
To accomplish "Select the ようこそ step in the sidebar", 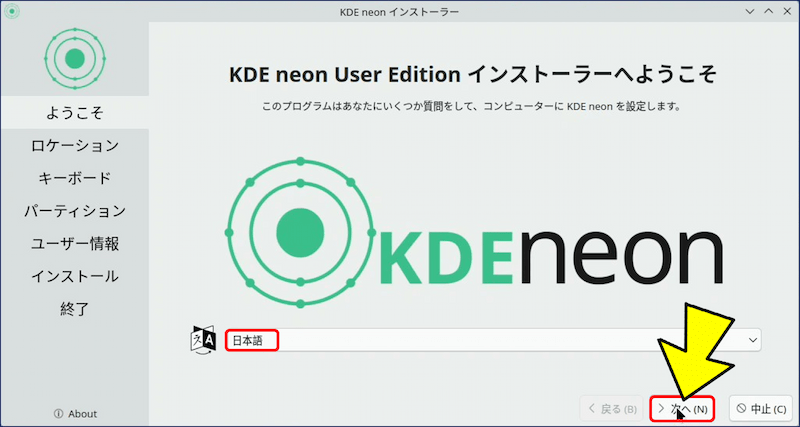I will click(74, 112).
